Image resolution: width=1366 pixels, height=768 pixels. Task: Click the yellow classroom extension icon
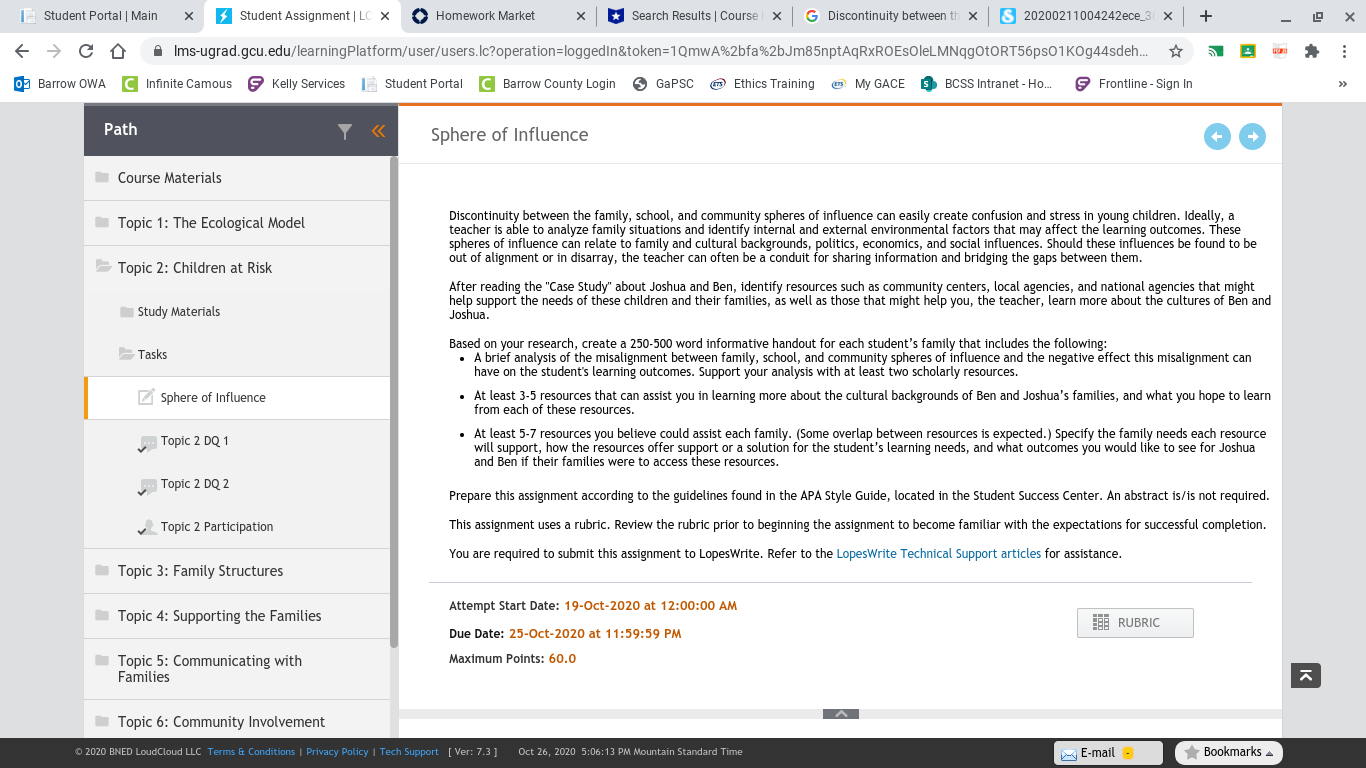coord(1248,51)
